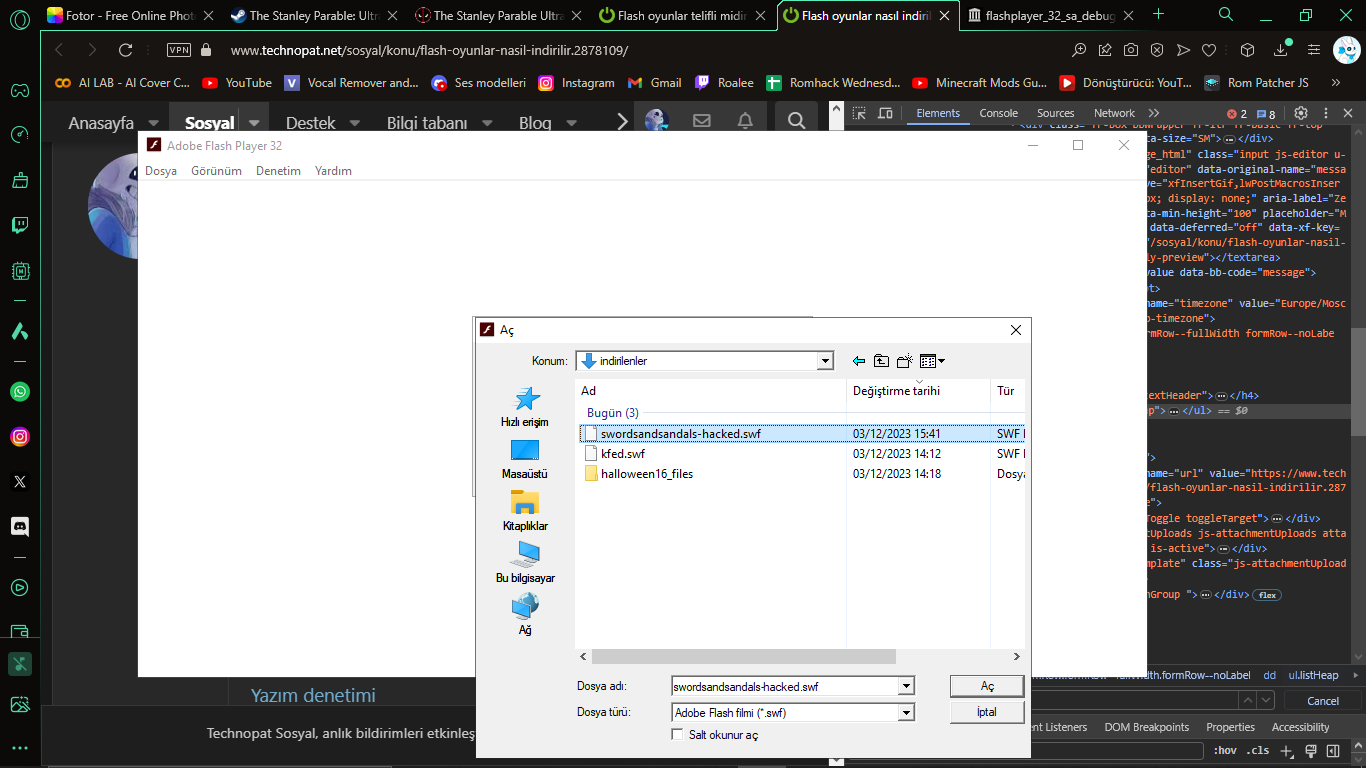Sort files by the Ad column header

(x=711, y=391)
